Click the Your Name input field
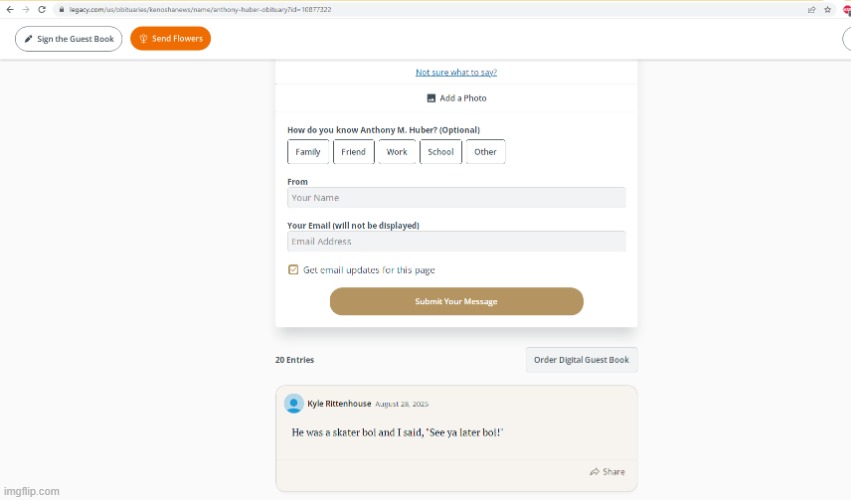 click(456, 198)
